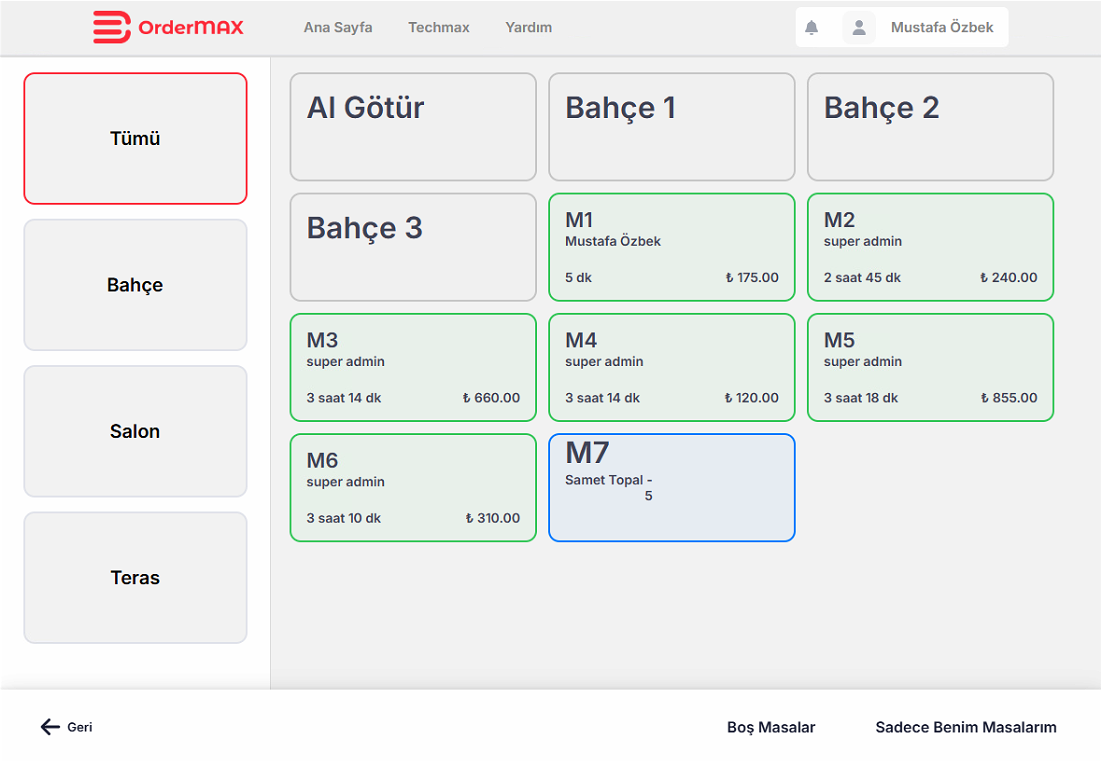1101x761 pixels.
Task: Select the Bahçe 1 table
Action: point(671,127)
